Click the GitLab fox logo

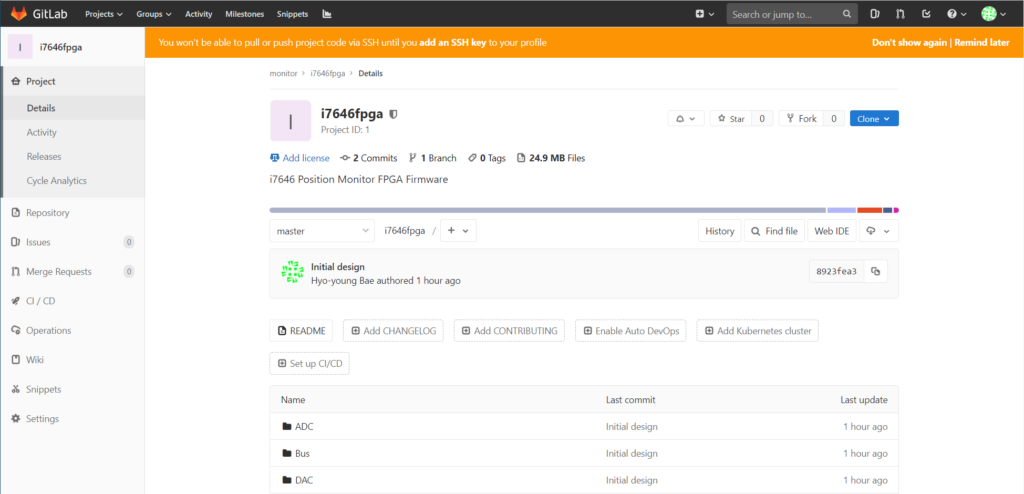click(x=19, y=14)
